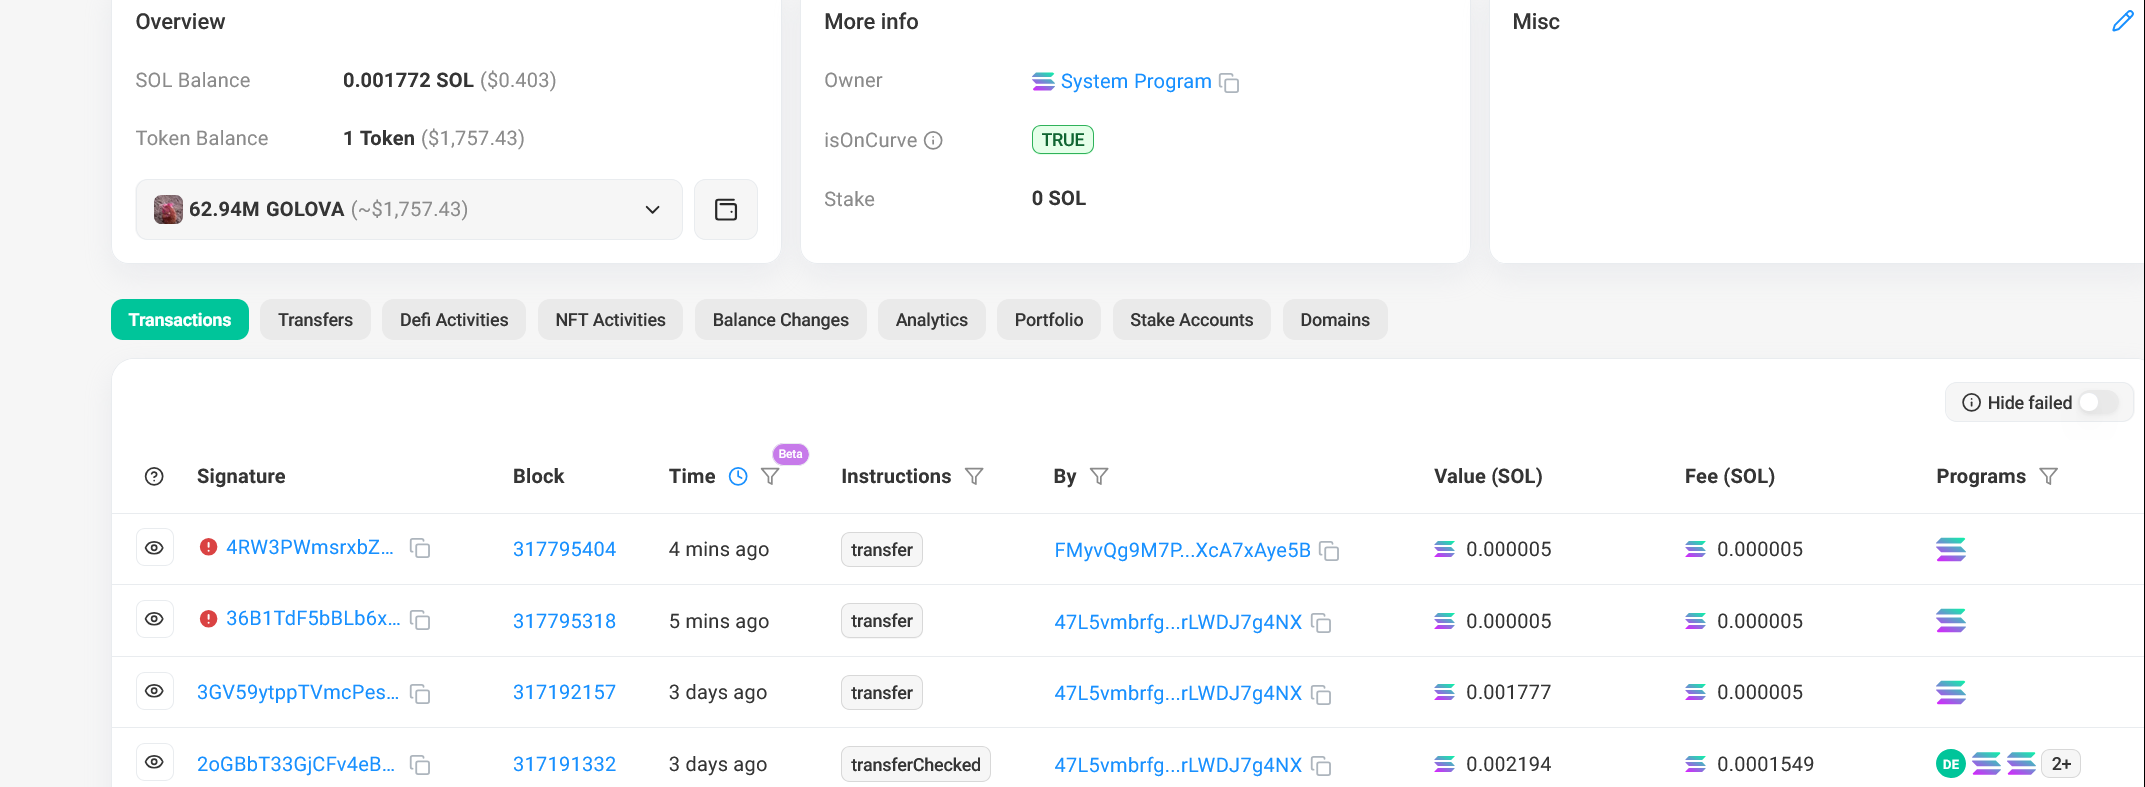Toggle the Hide failed switch
This screenshot has height=787, width=2145.
point(2097,403)
